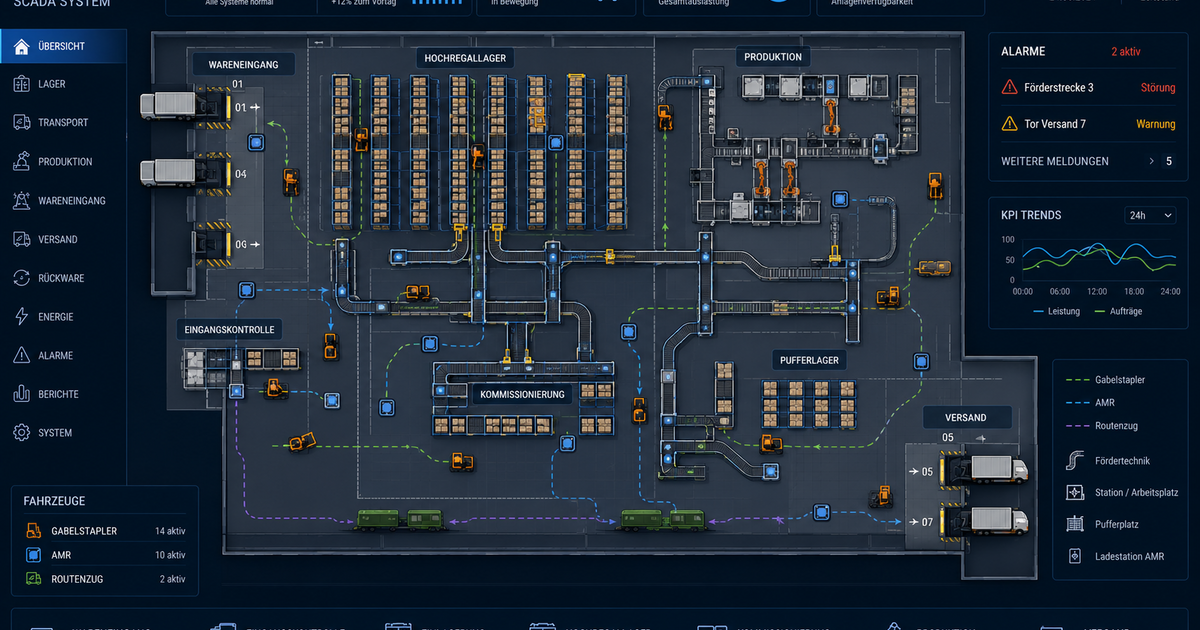Open the Energie lightning bolt icon
Image resolution: width=1200 pixels, height=630 pixels.
coord(21,317)
